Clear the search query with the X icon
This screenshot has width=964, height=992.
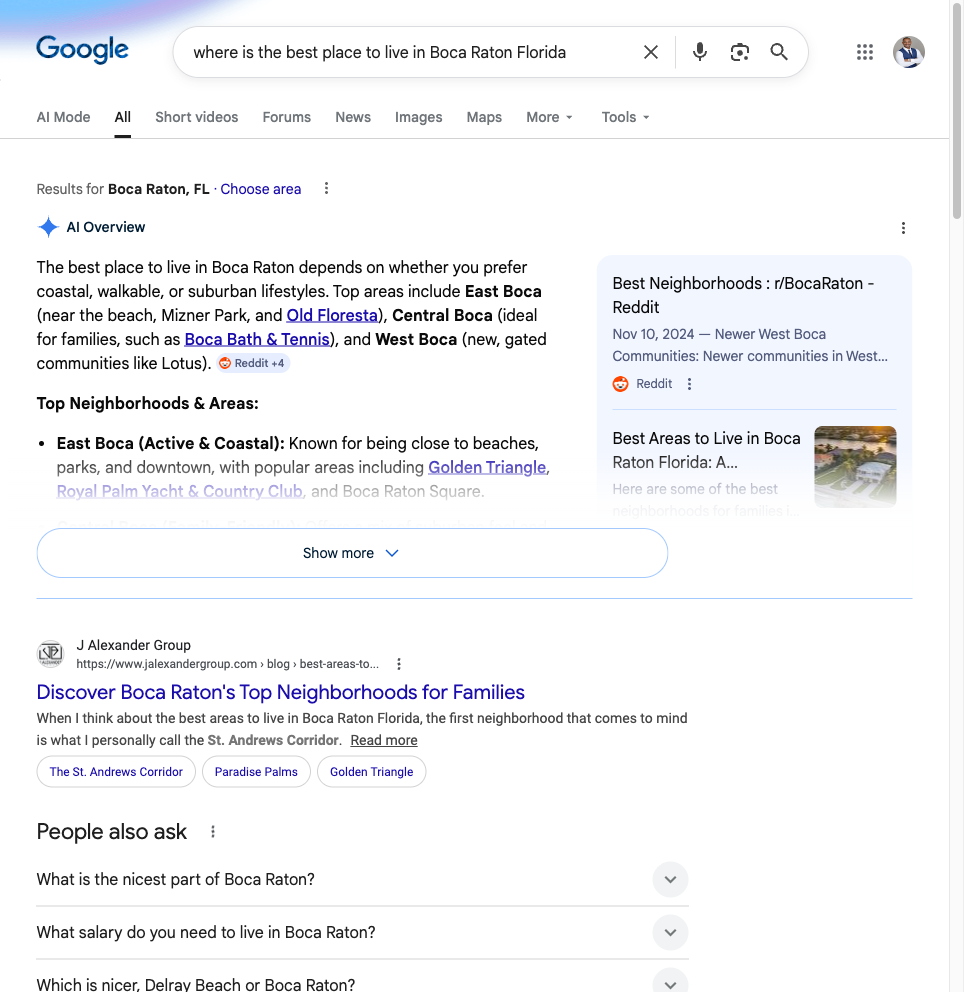(650, 51)
